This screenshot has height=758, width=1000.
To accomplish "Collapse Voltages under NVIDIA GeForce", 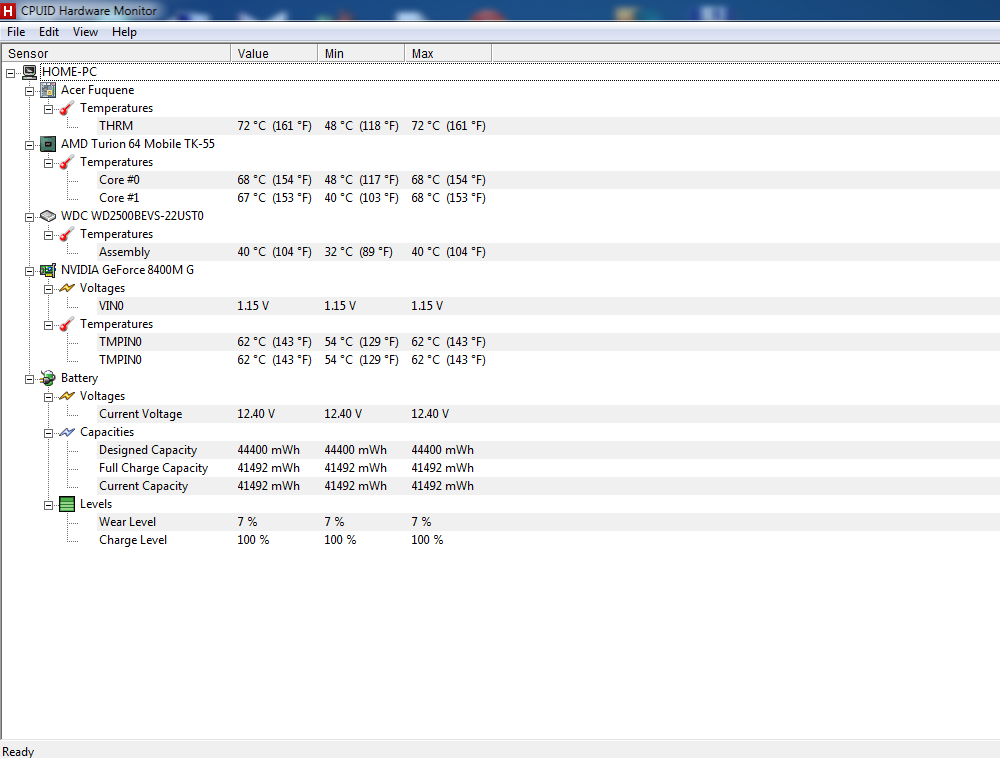I will pyautogui.click(x=48, y=289).
